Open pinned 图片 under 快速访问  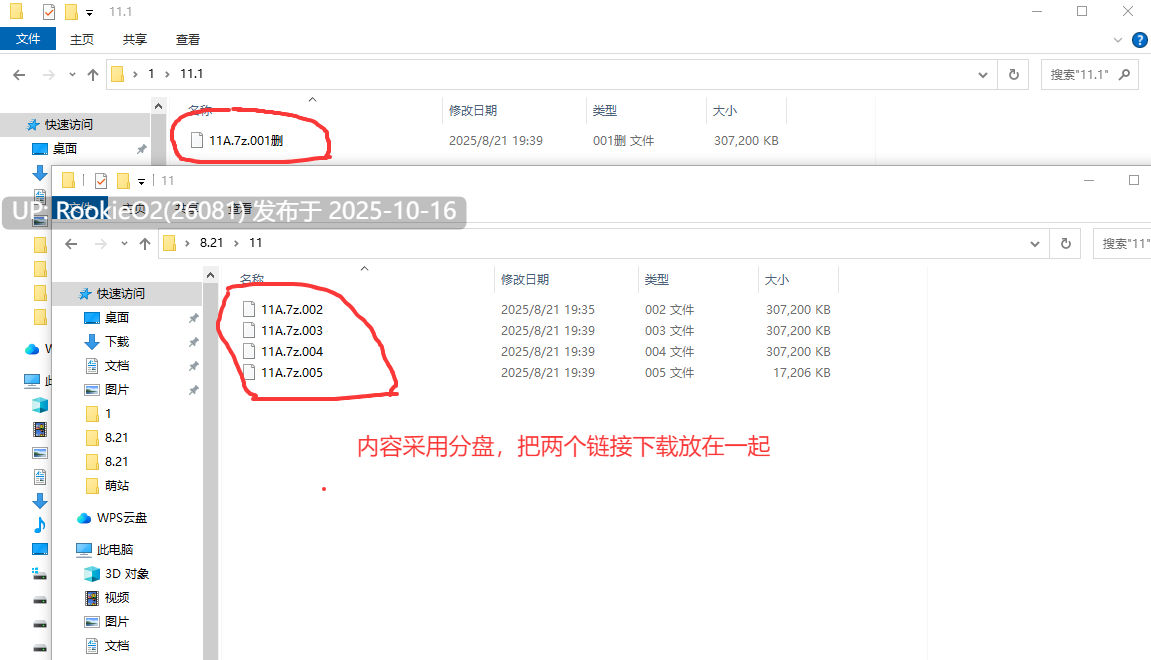[x=117, y=389]
